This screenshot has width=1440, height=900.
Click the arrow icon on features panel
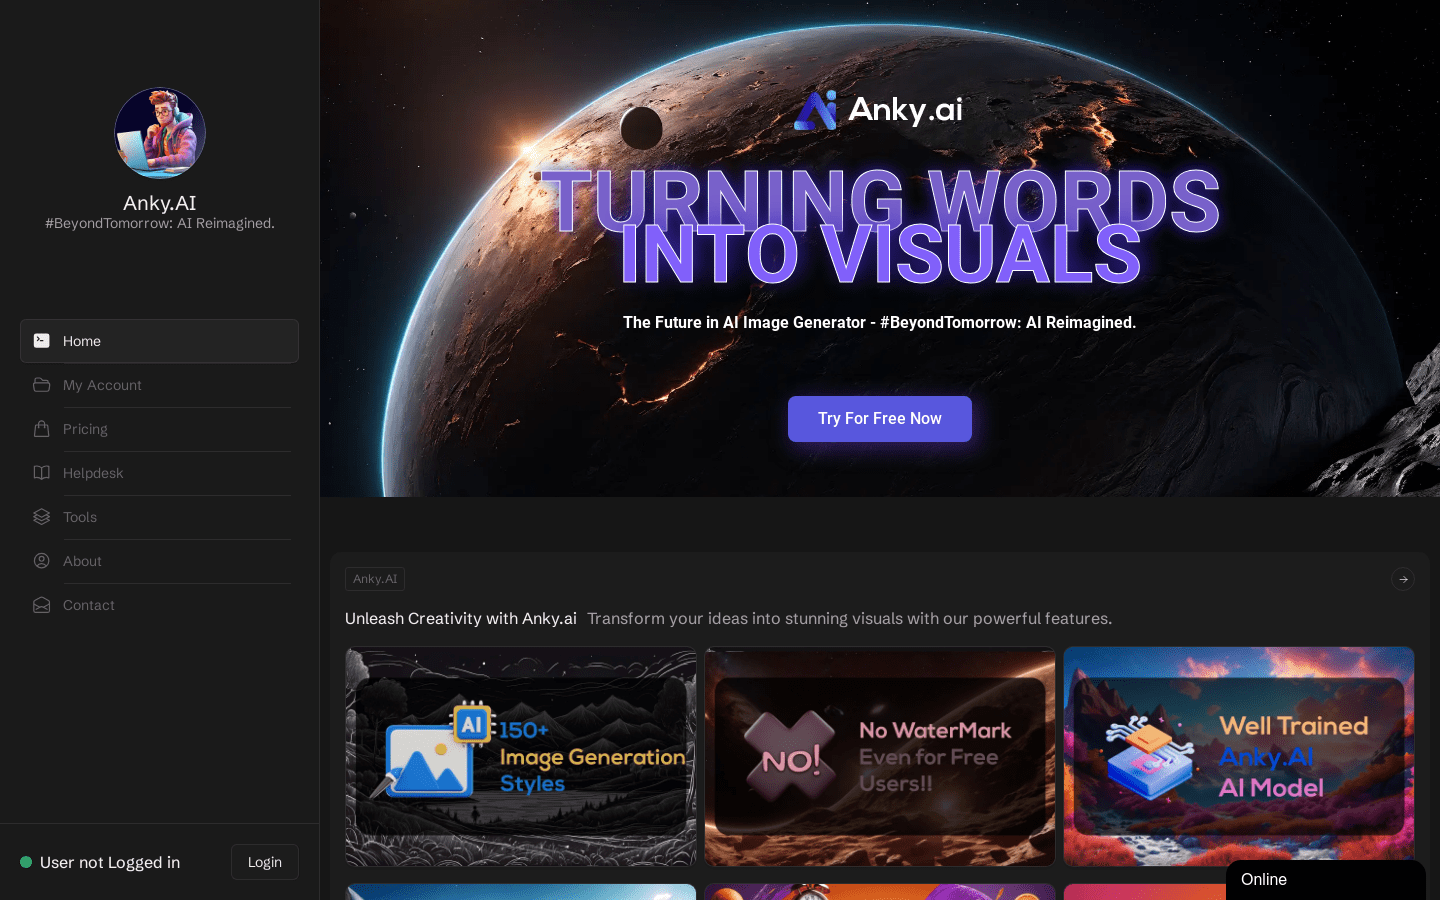tap(1403, 579)
